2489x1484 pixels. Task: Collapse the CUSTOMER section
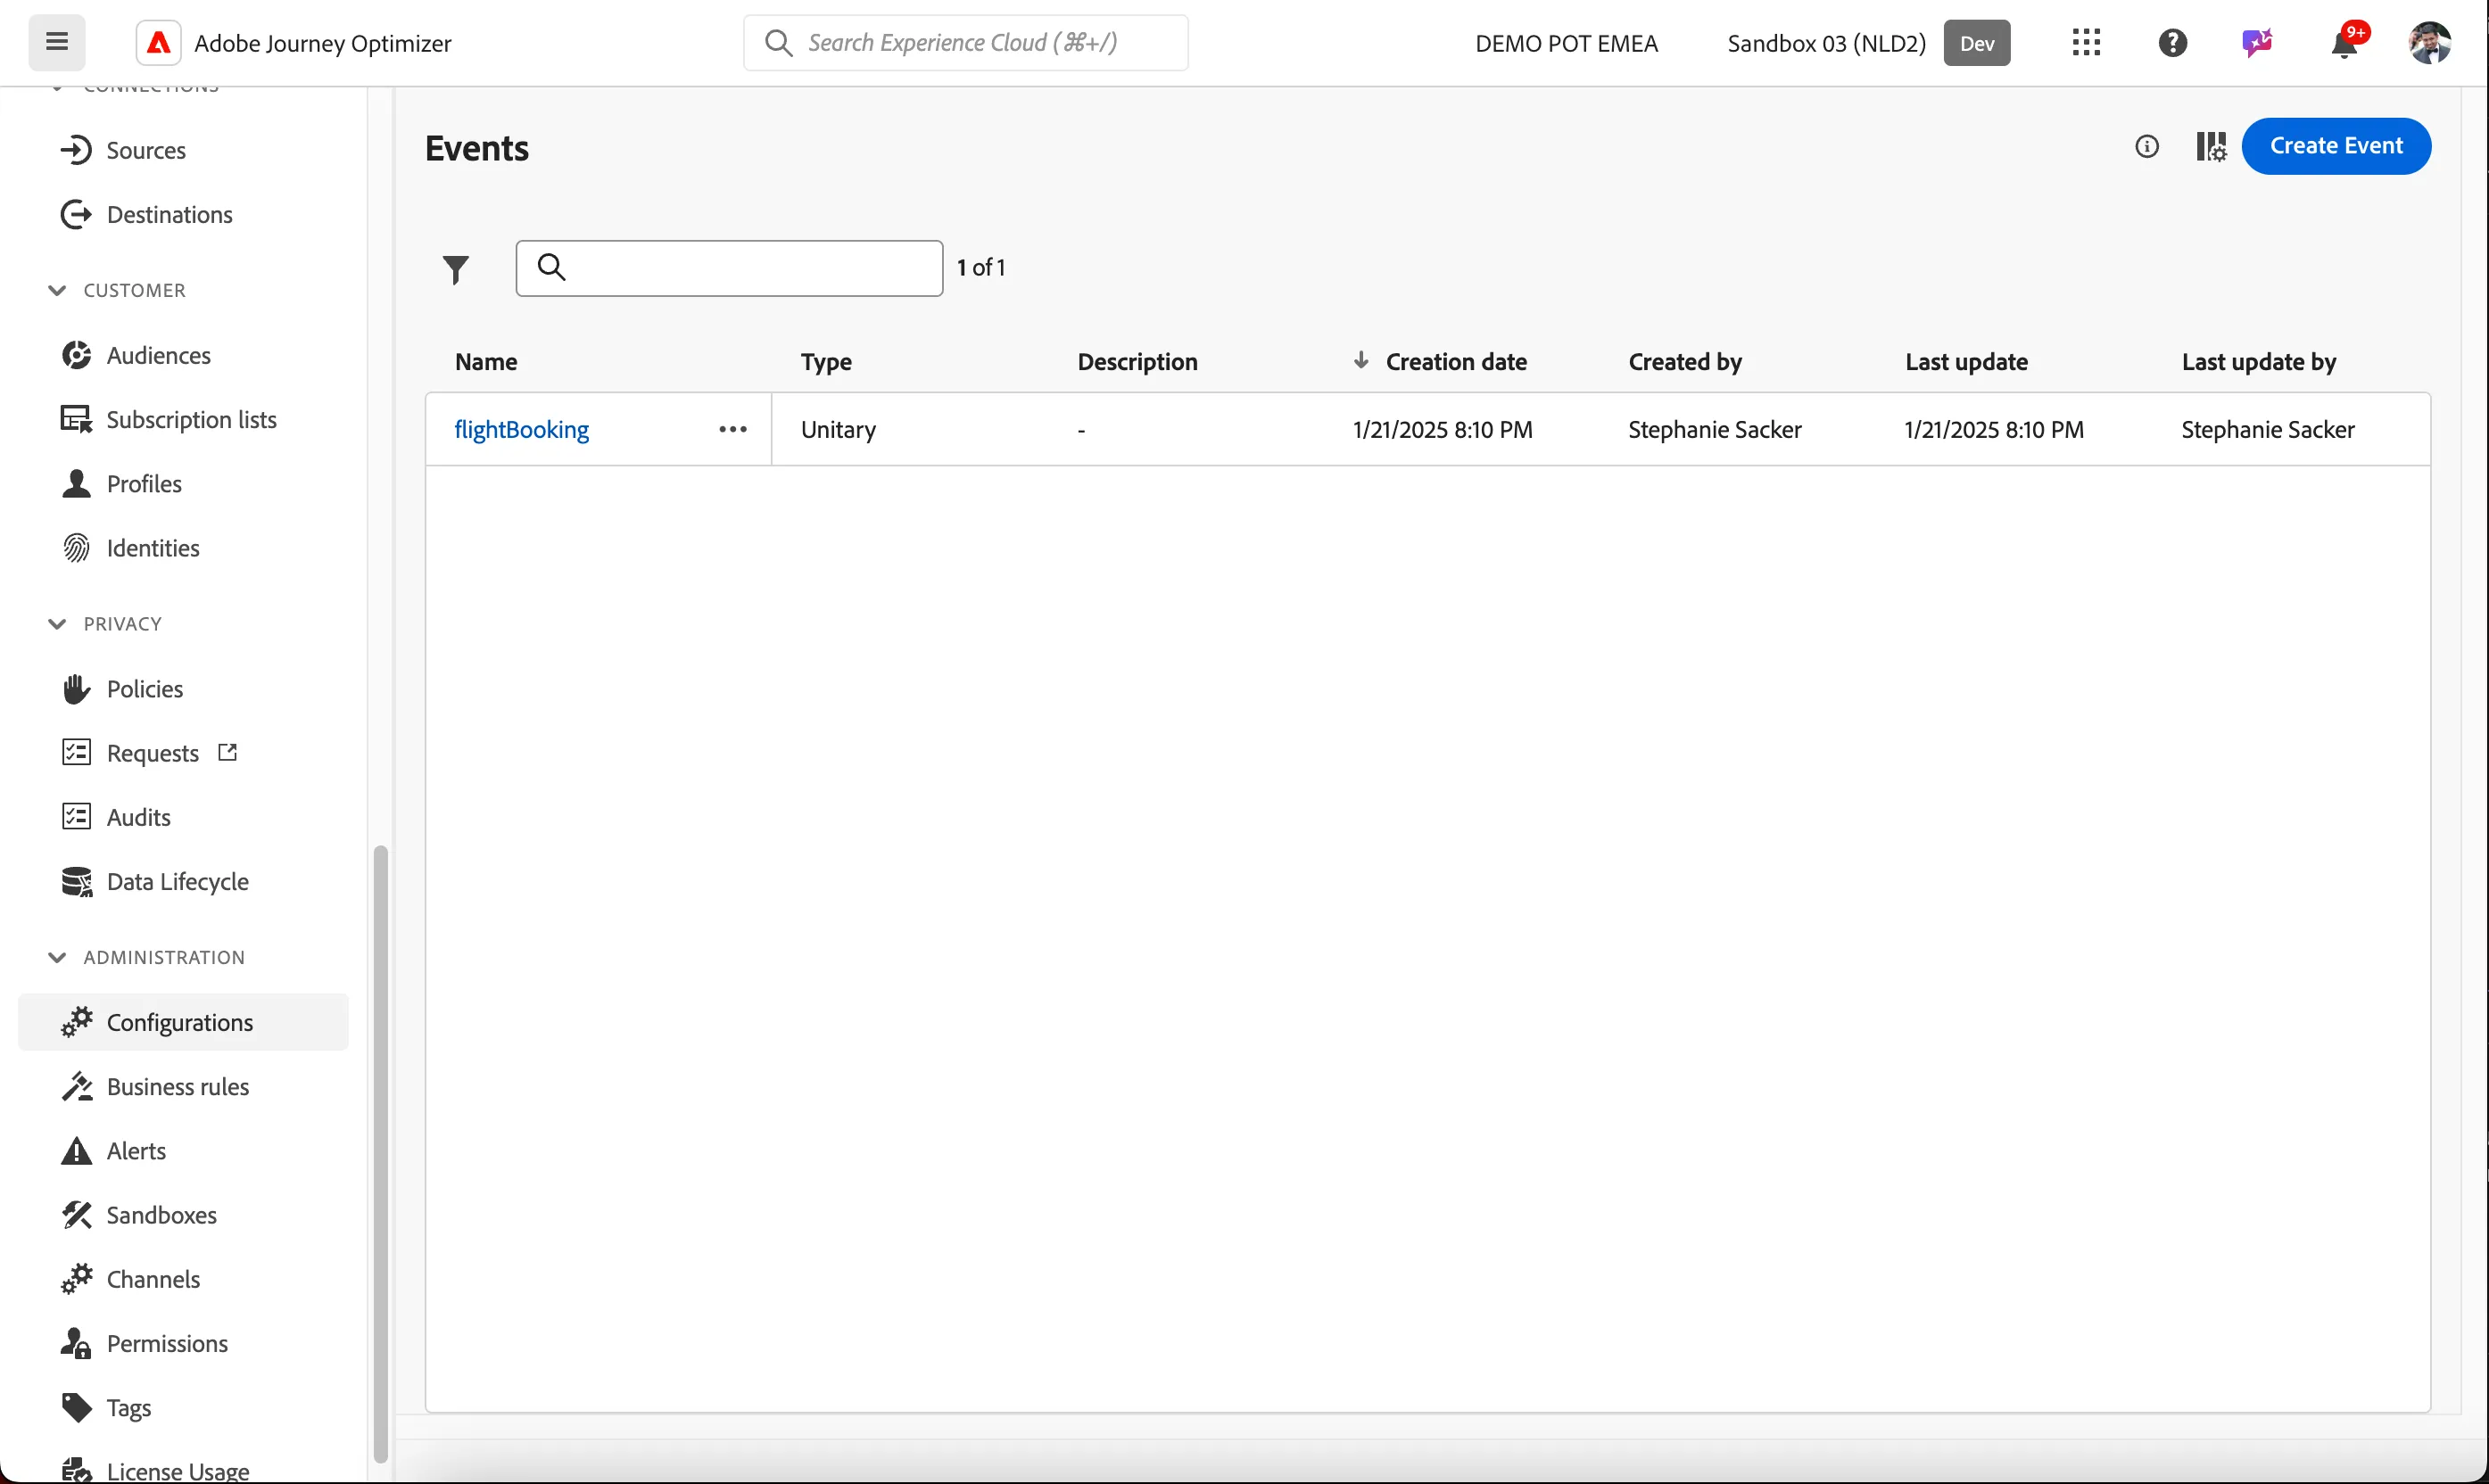(57, 290)
